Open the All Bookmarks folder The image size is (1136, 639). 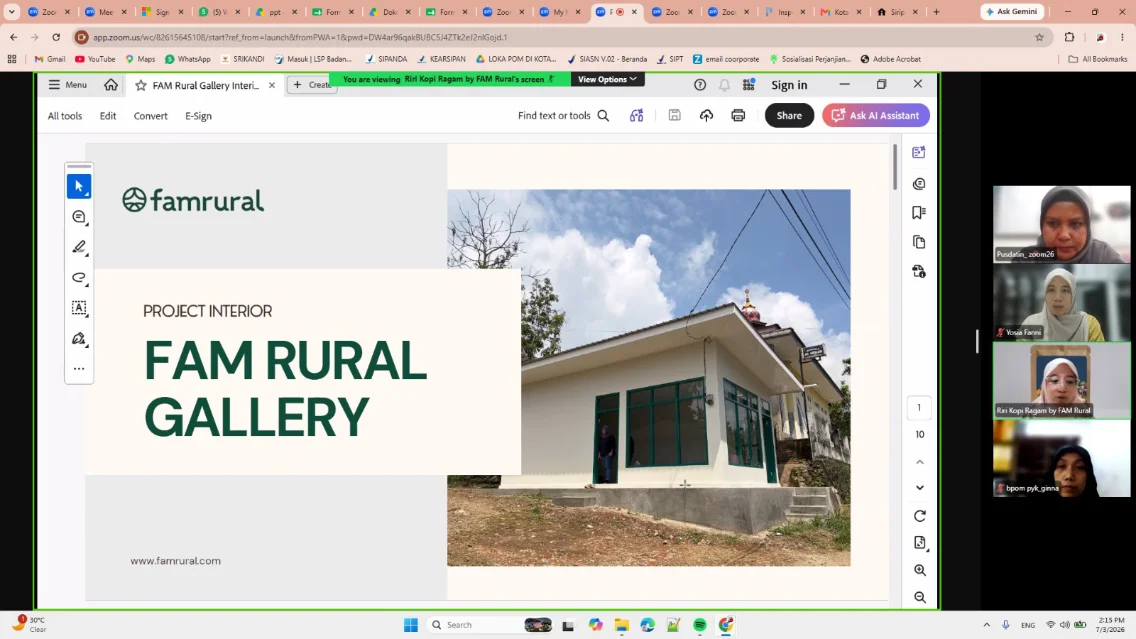(1098, 59)
